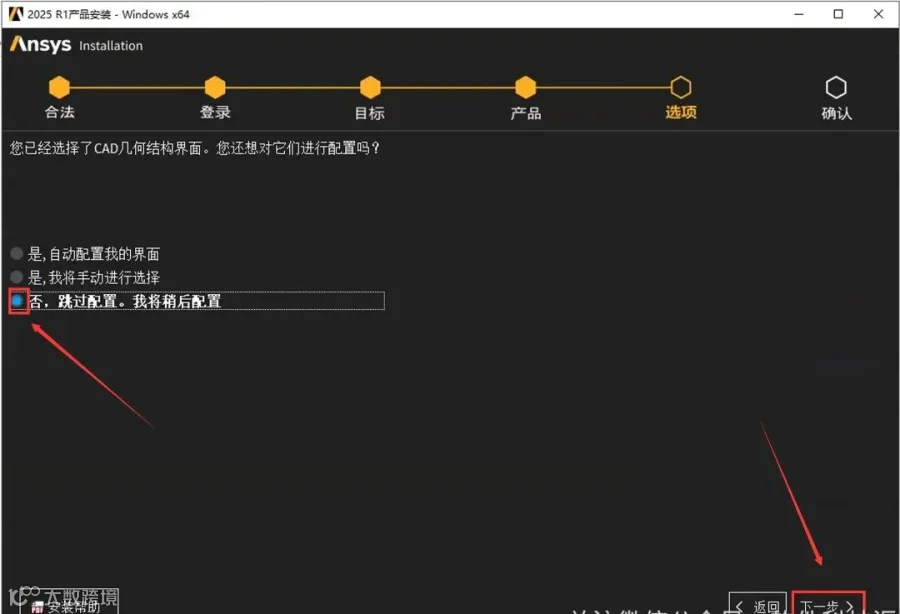Click the 登录 step label

215,112
